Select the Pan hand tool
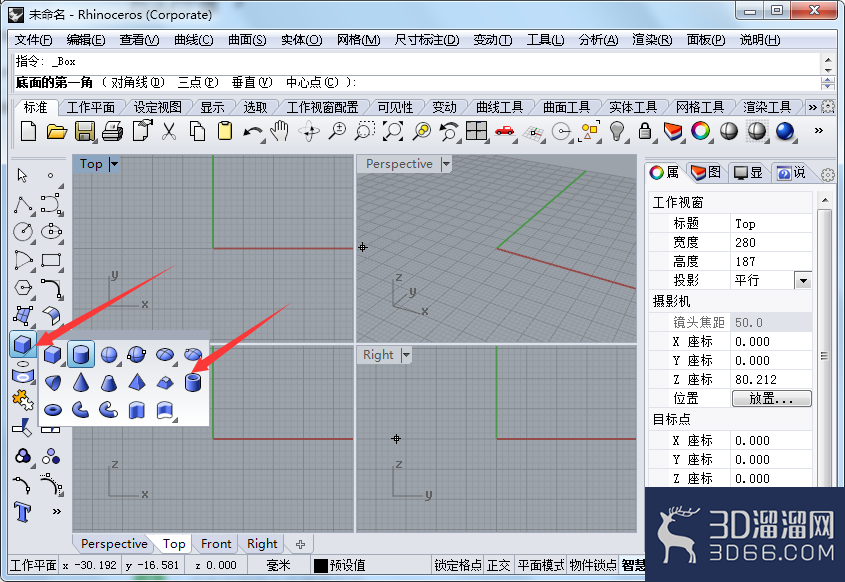This screenshot has height=582, width=845. point(280,131)
